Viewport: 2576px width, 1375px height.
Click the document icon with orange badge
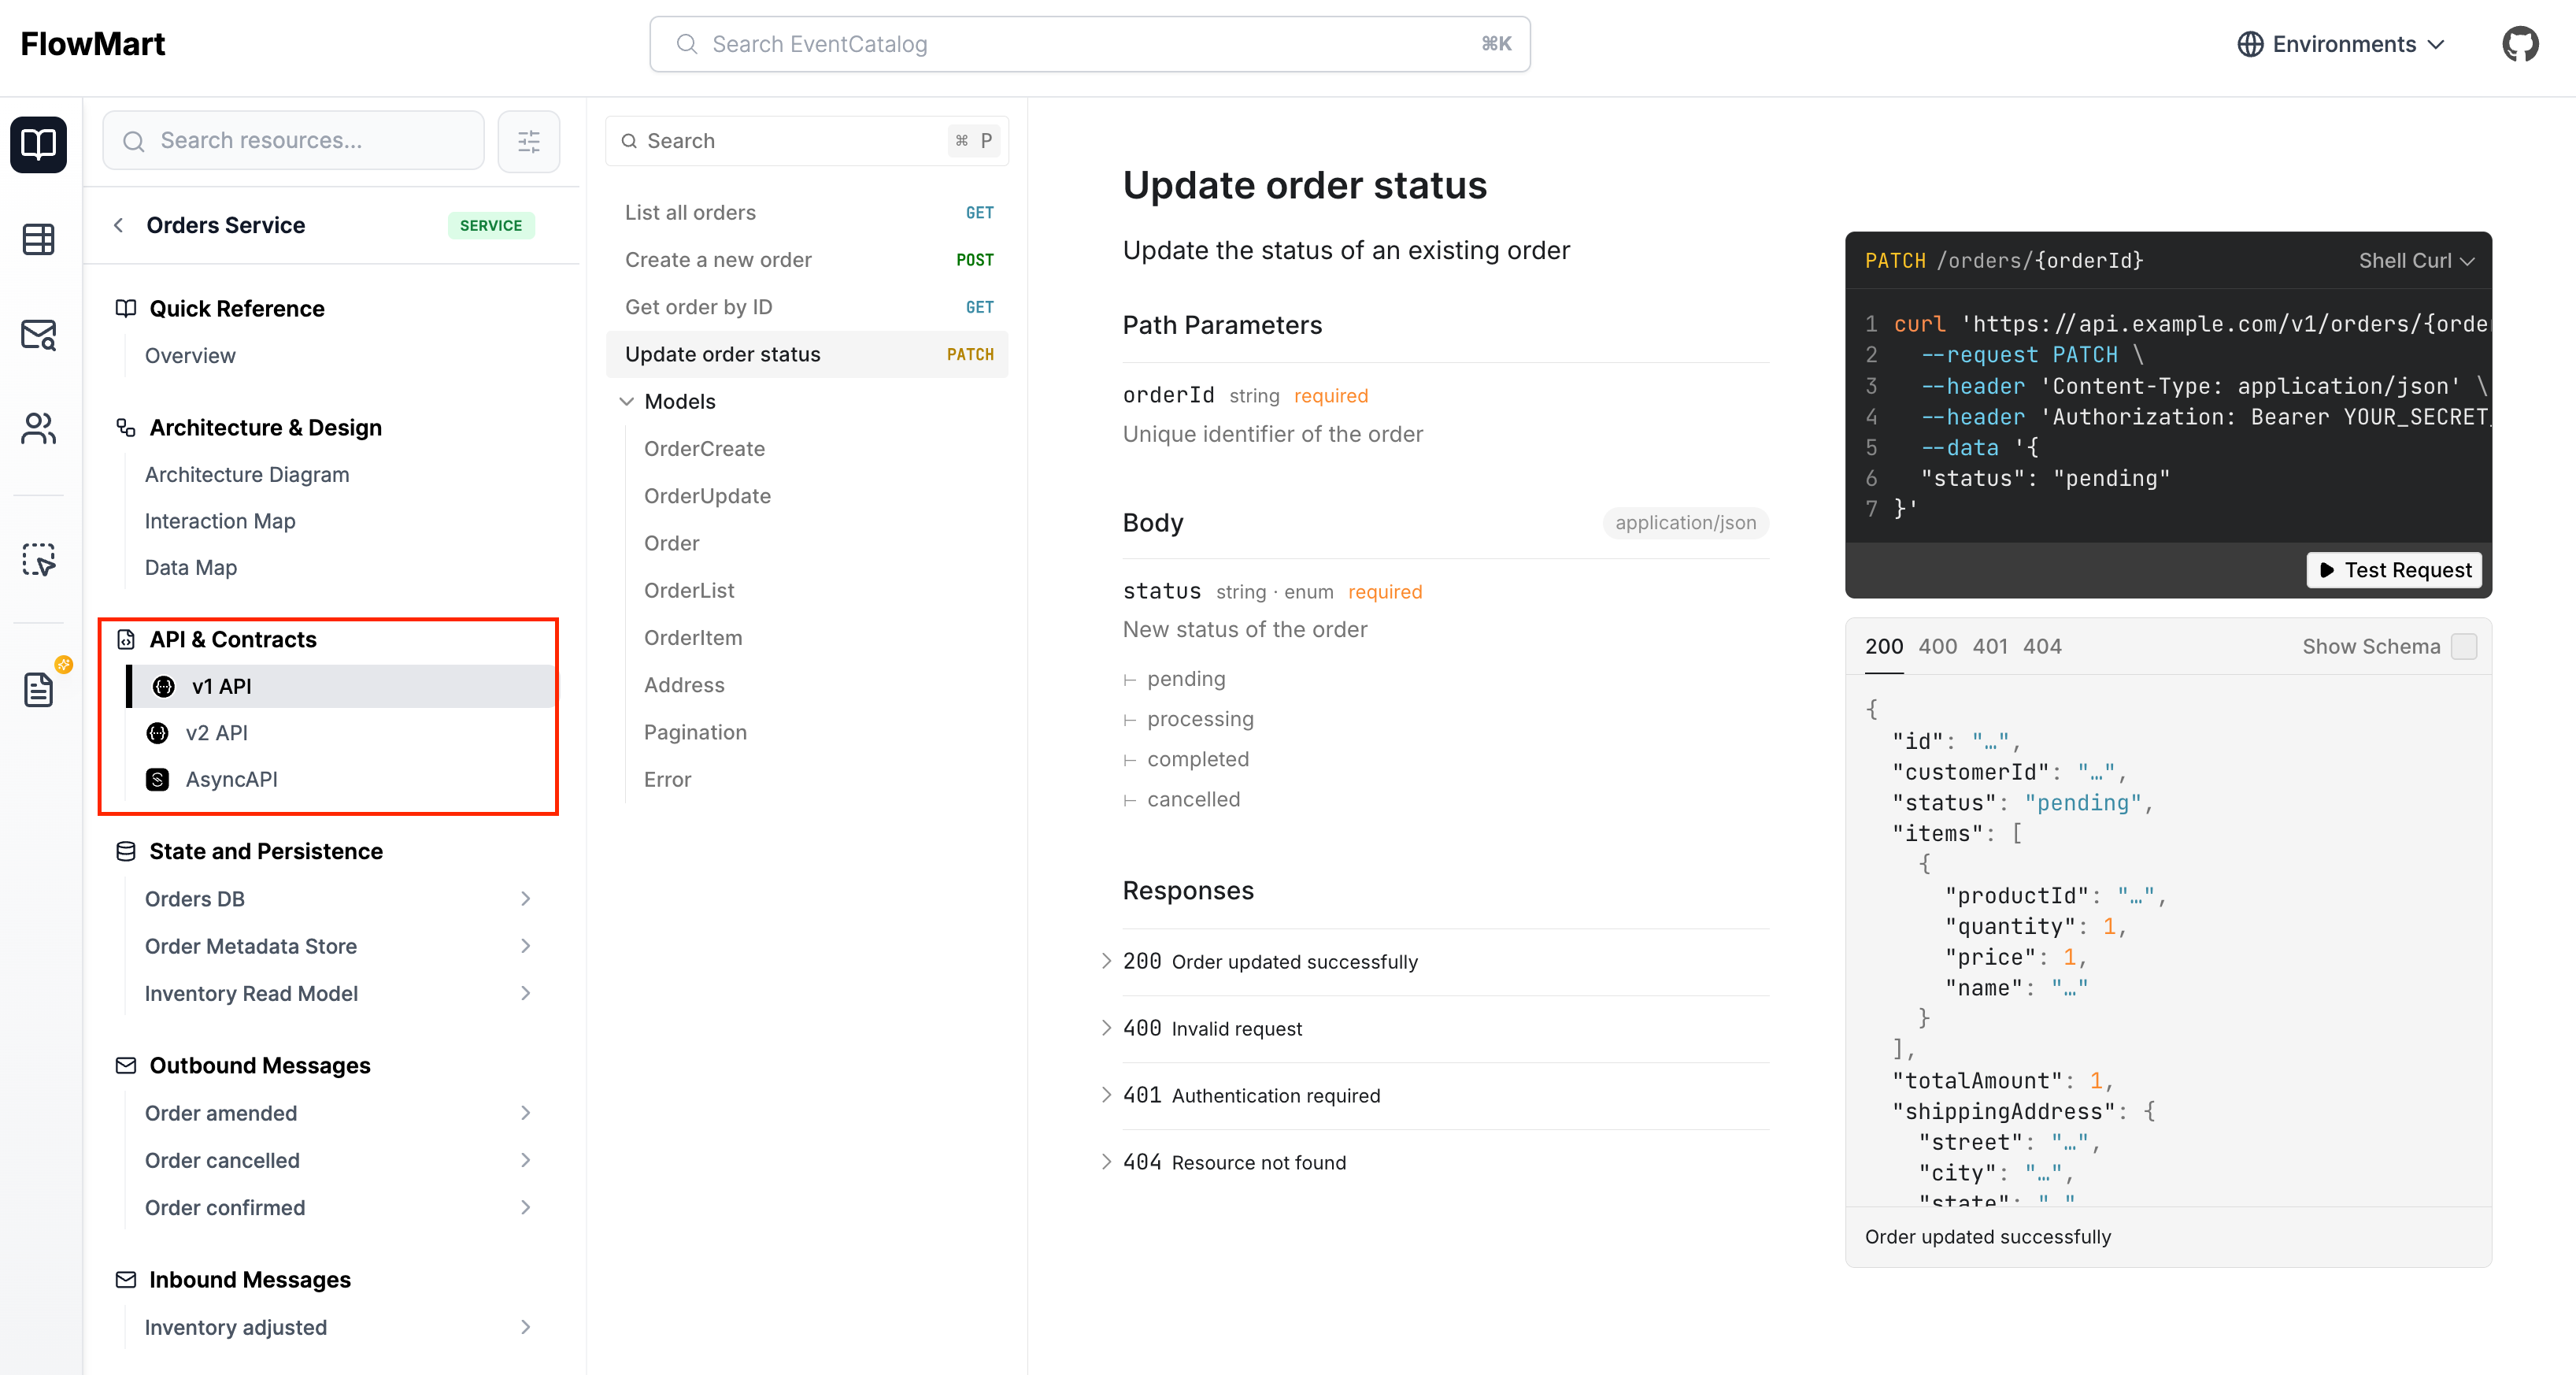click(38, 688)
